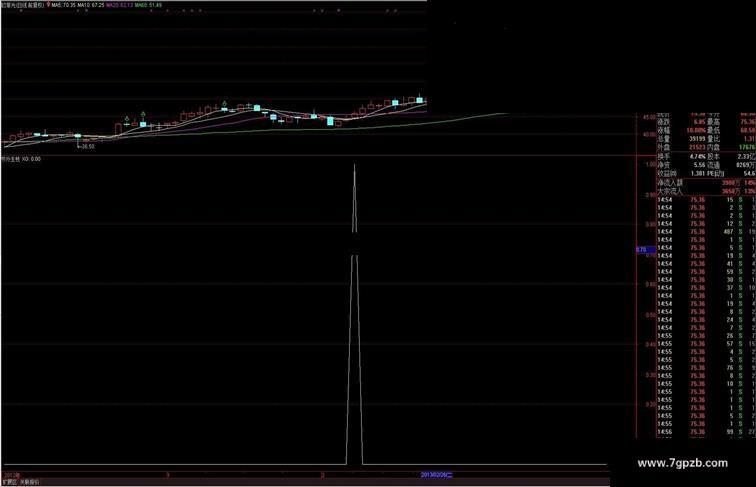Click the 2012年 timeline label

[12, 475]
